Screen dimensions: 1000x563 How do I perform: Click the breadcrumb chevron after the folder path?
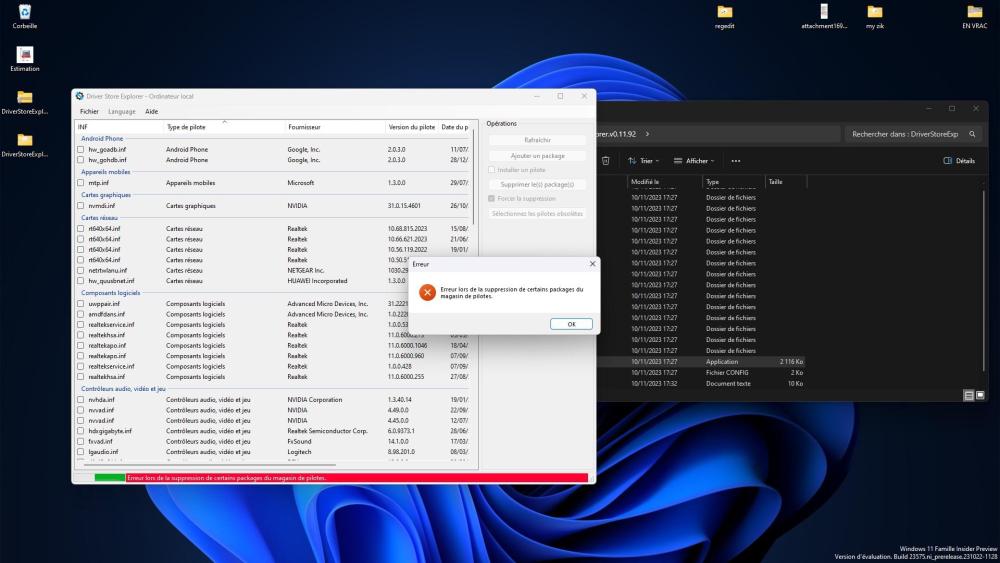(648, 133)
